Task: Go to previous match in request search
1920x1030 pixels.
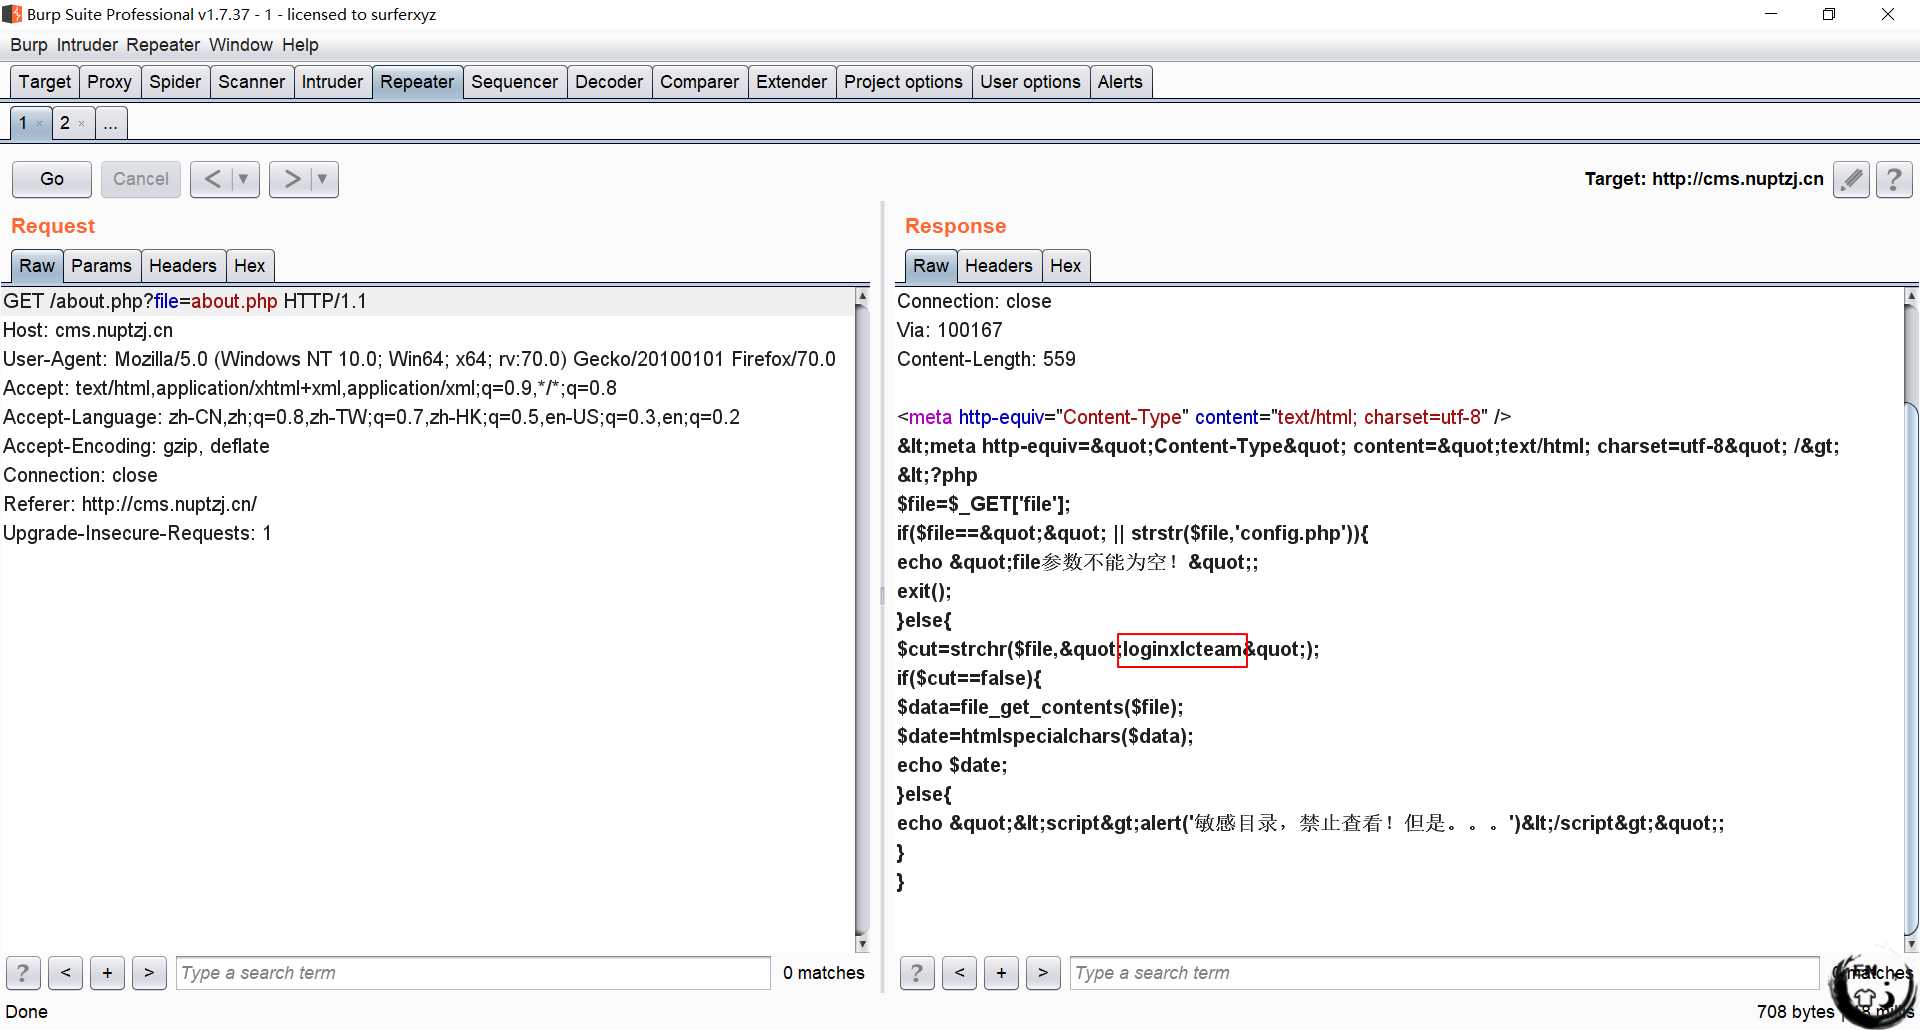Action: tap(65, 973)
